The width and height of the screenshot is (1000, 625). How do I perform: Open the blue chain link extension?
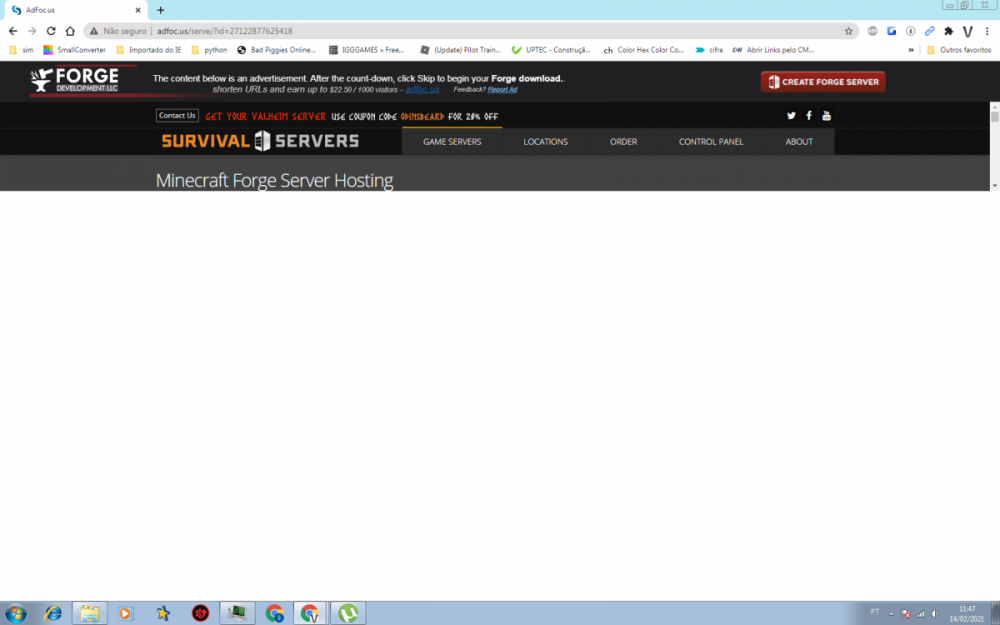tap(930, 31)
